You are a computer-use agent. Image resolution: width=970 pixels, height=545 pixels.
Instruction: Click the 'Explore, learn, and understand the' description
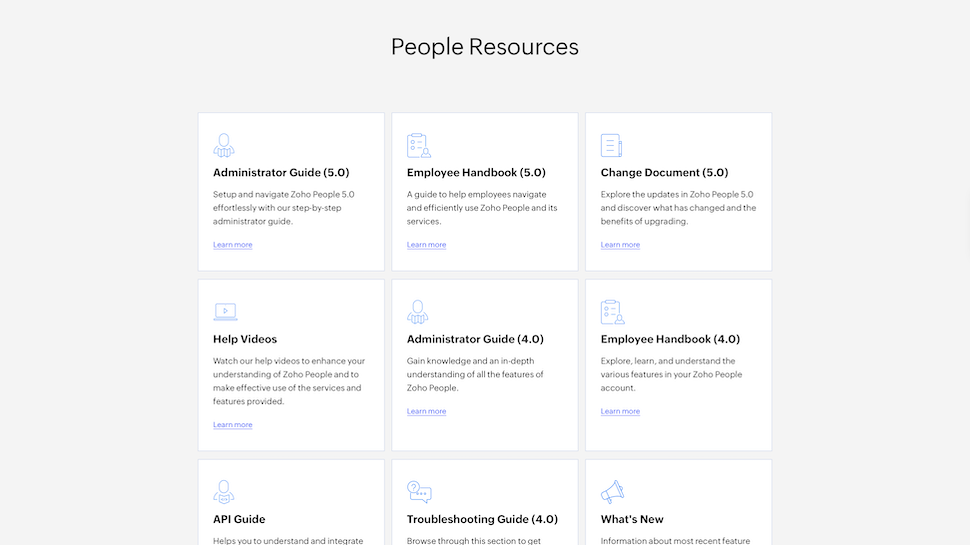pos(671,374)
